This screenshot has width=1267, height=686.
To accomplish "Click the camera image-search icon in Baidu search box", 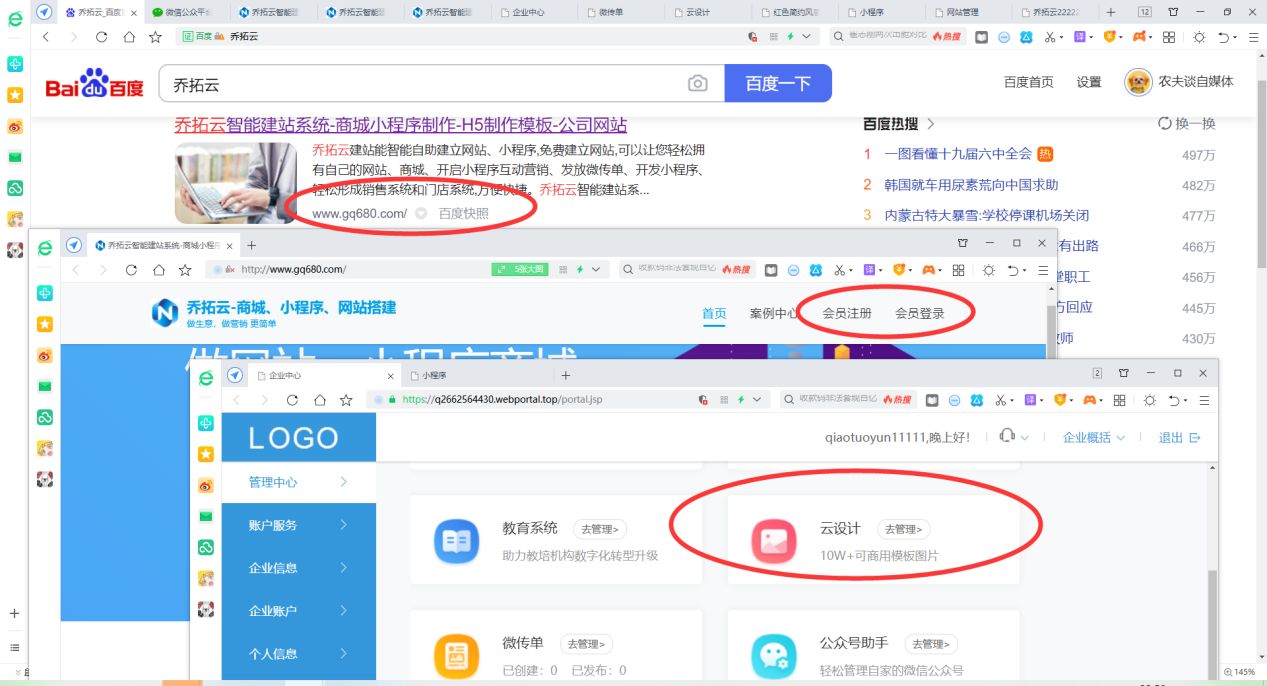I will pos(698,84).
